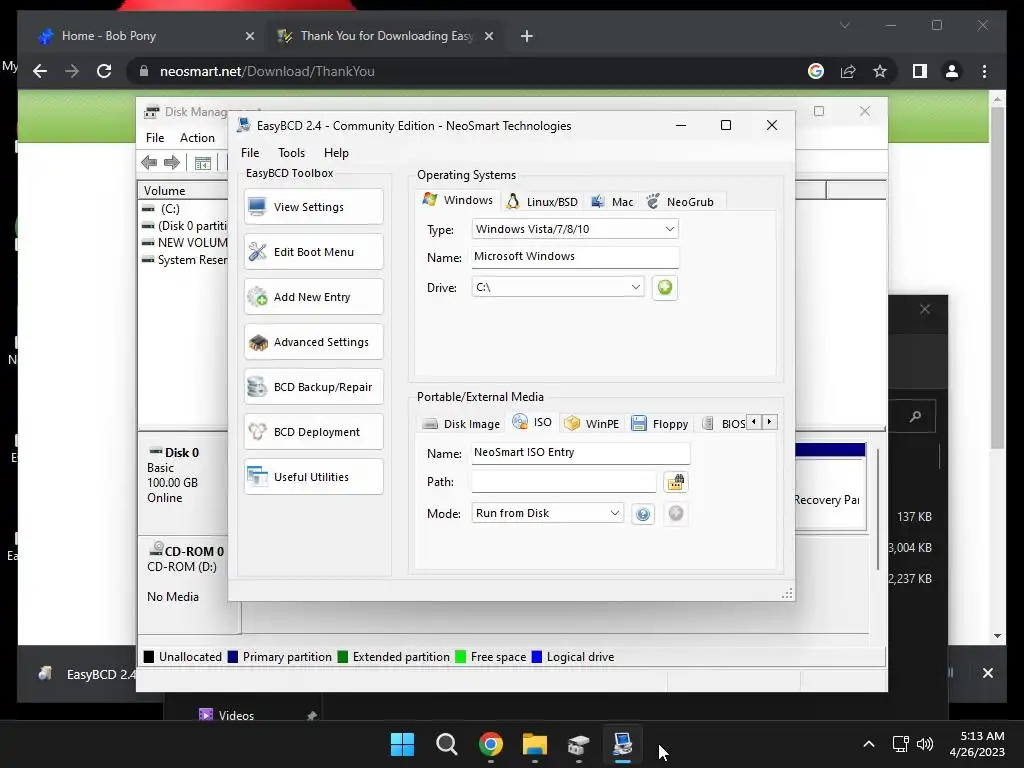
Task: Click Disk Management forward arrow icon
Action: [x=172, y=163]
